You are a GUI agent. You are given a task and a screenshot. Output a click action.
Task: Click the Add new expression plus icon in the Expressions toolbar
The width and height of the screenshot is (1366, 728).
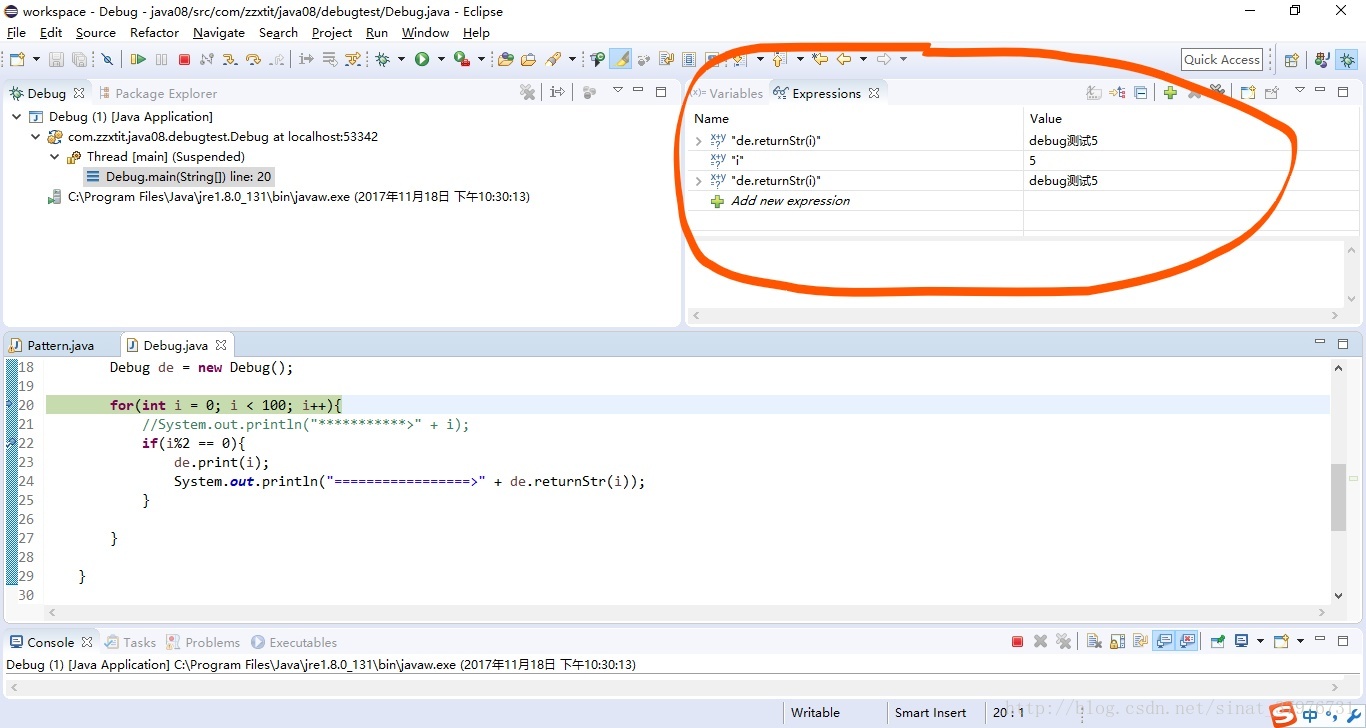click(x=1170, y=93)
